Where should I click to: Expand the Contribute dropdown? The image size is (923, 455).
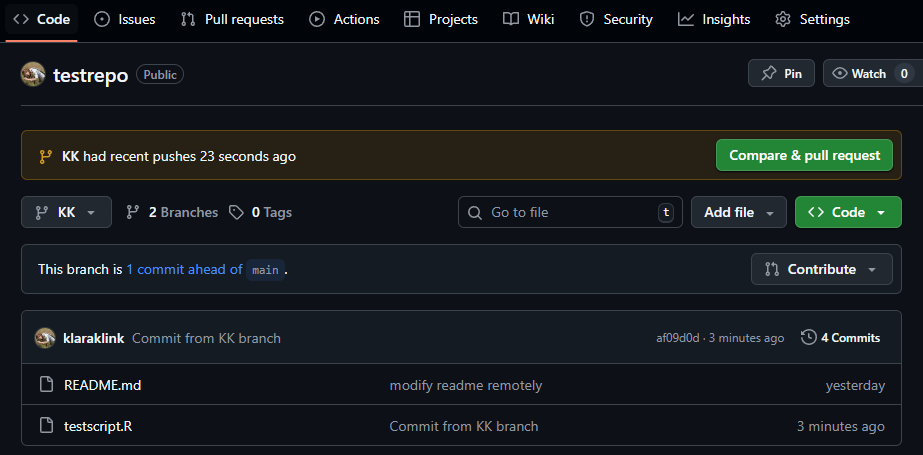pos(821,269)
